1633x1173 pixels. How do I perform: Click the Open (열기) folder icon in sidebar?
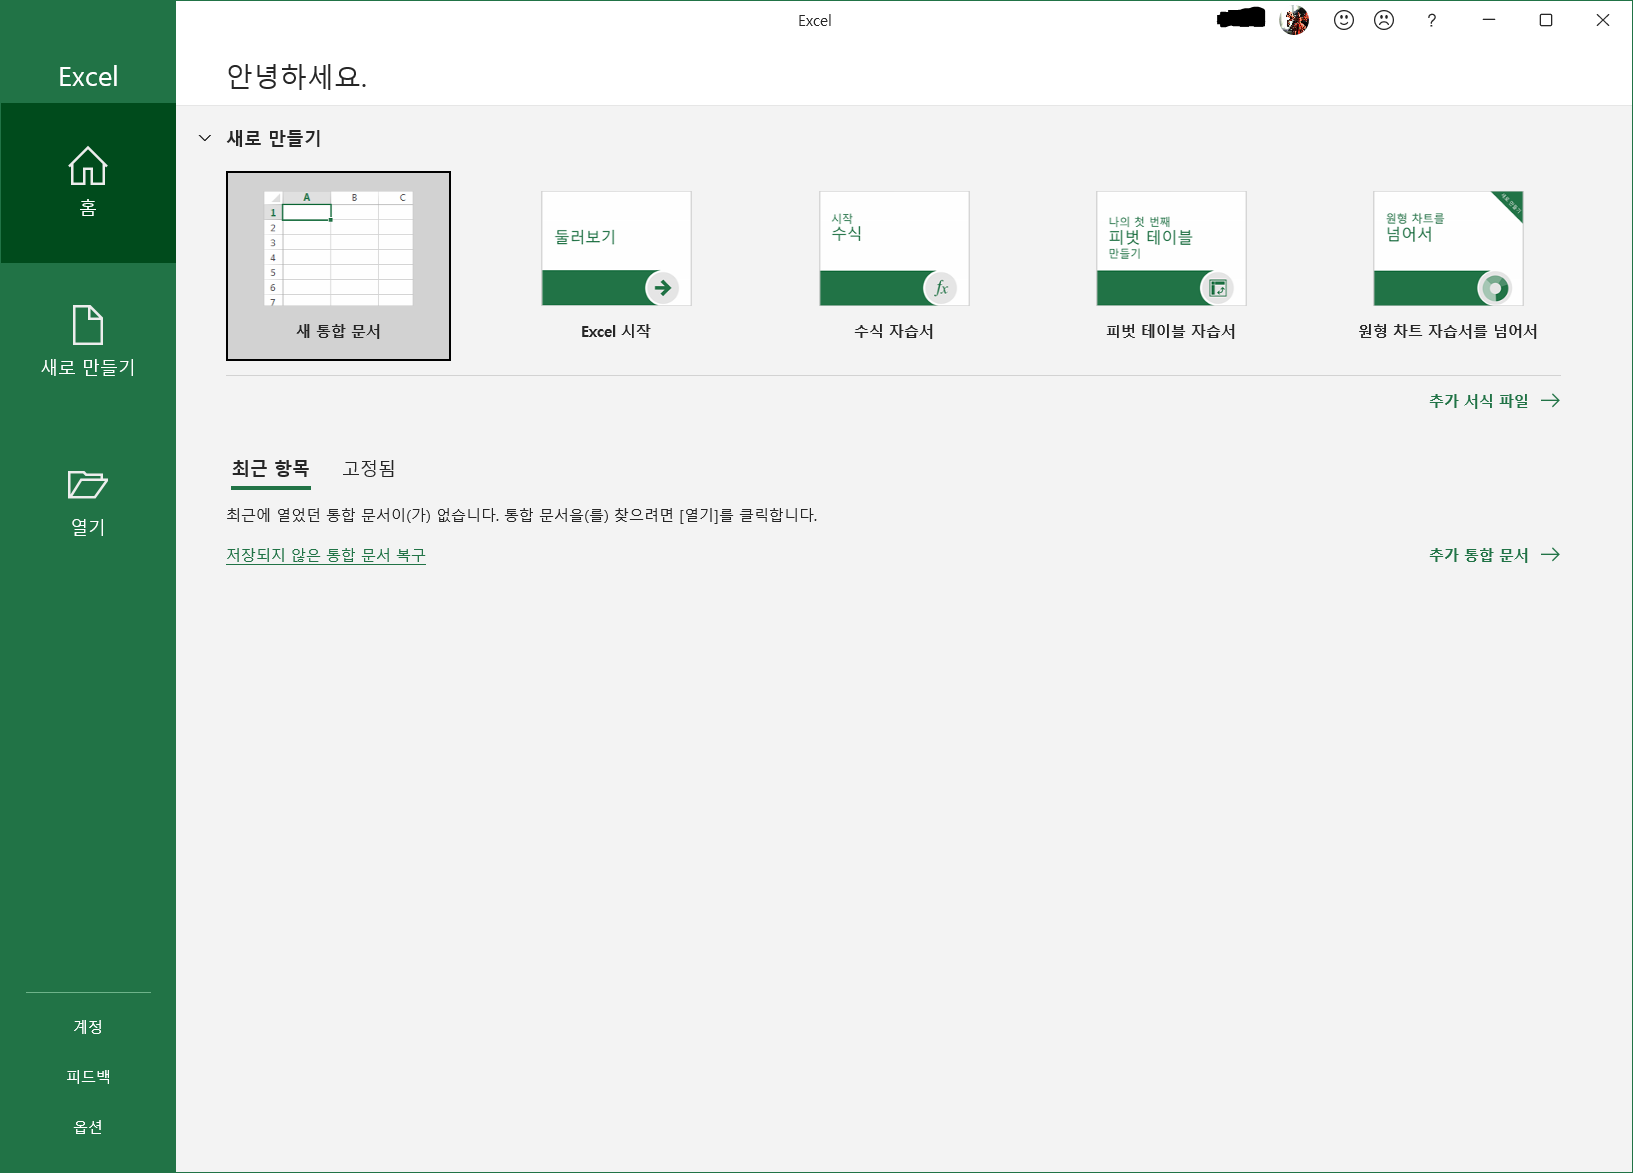click(88, 485)
